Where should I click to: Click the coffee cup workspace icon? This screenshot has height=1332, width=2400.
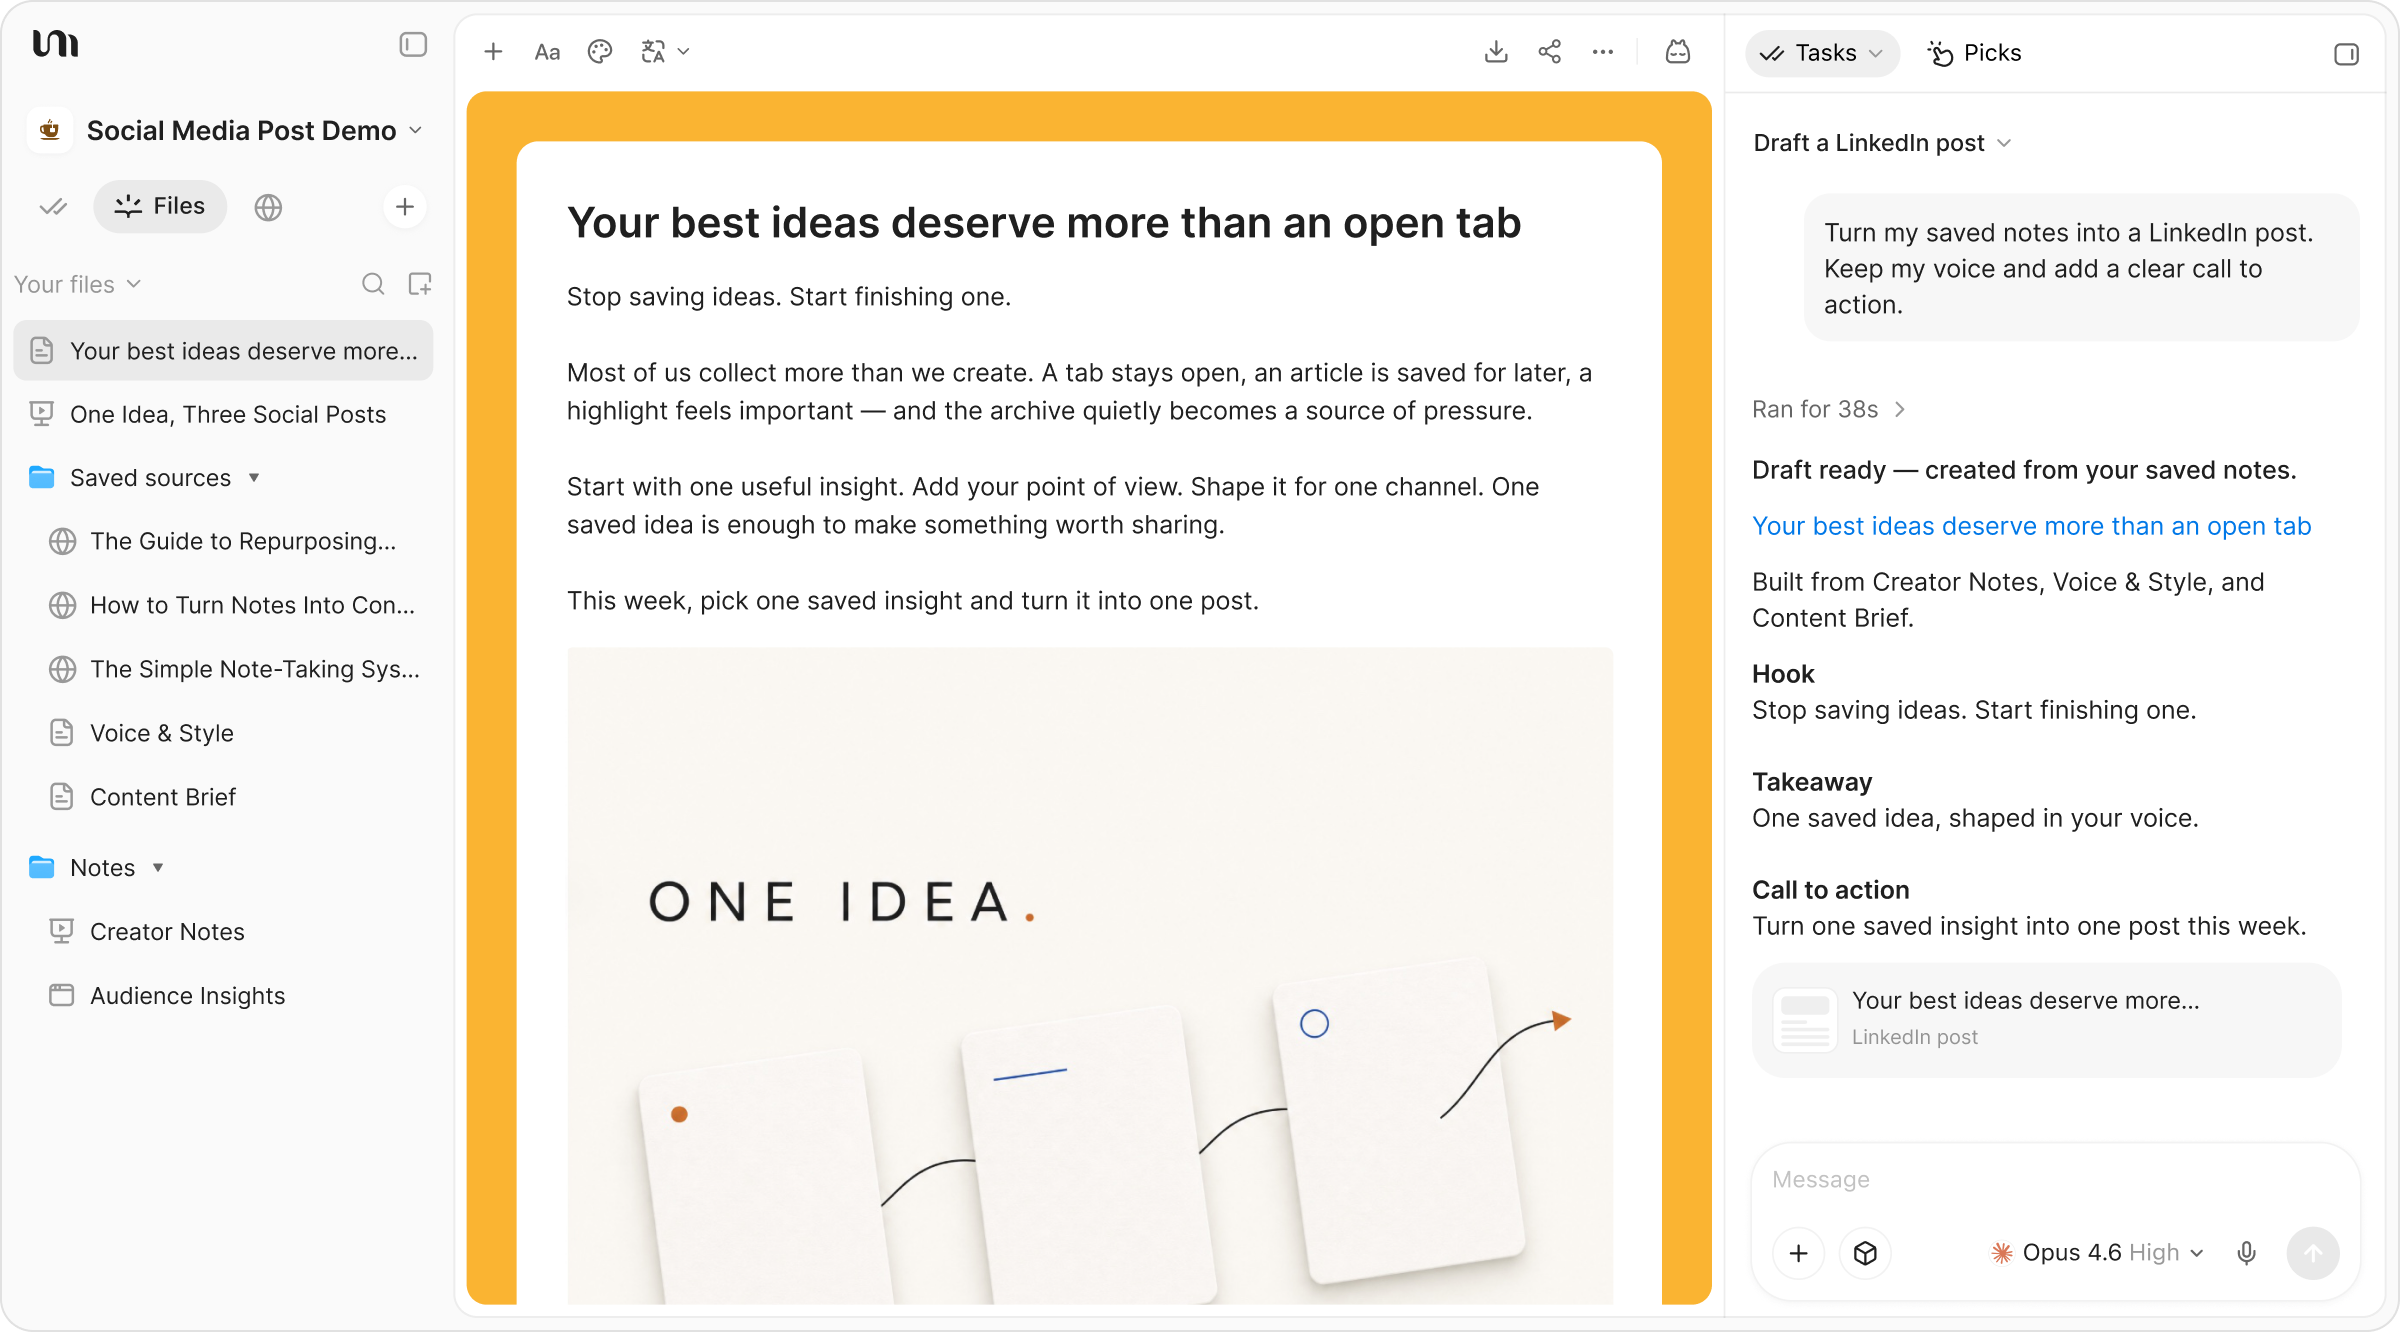(x=50, y=130)
